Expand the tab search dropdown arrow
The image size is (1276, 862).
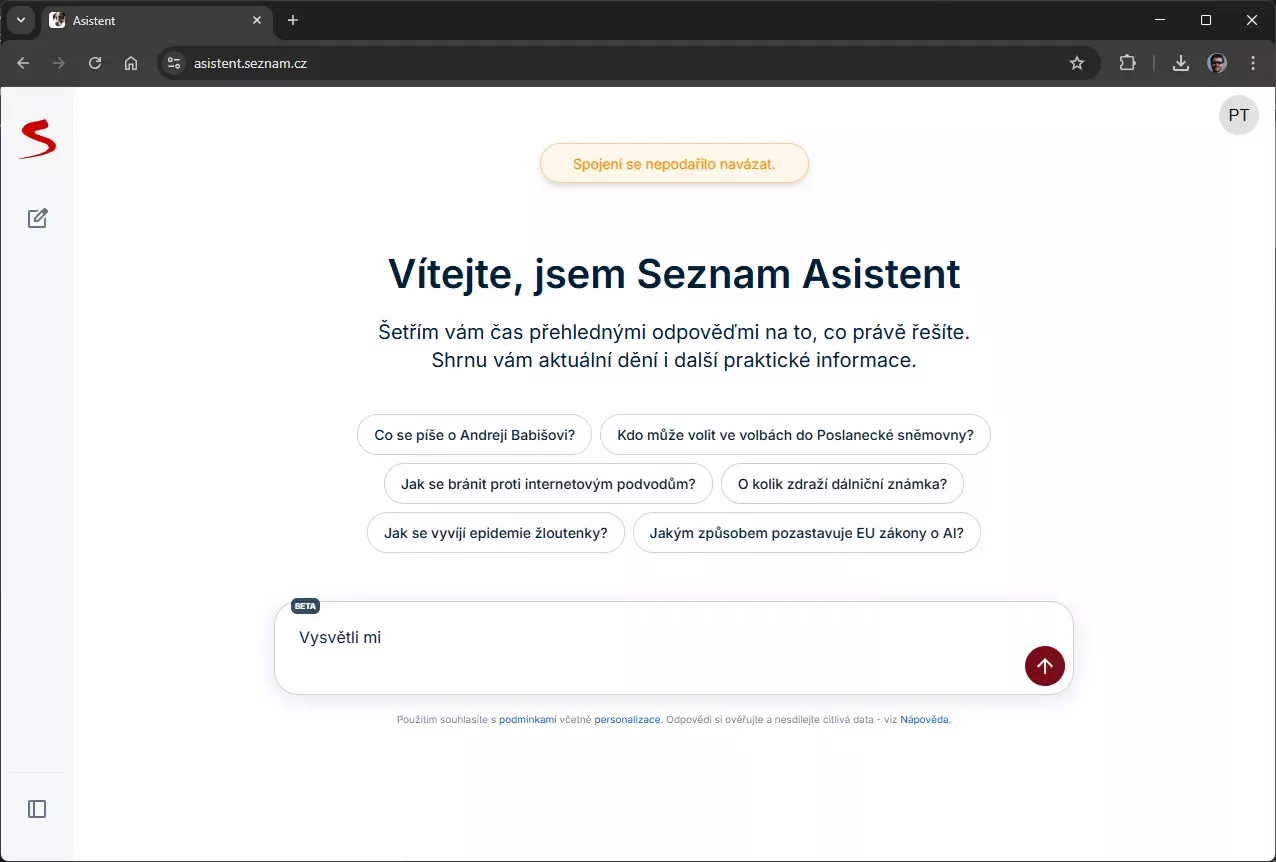pyautogui.click(x=21, y=20)
